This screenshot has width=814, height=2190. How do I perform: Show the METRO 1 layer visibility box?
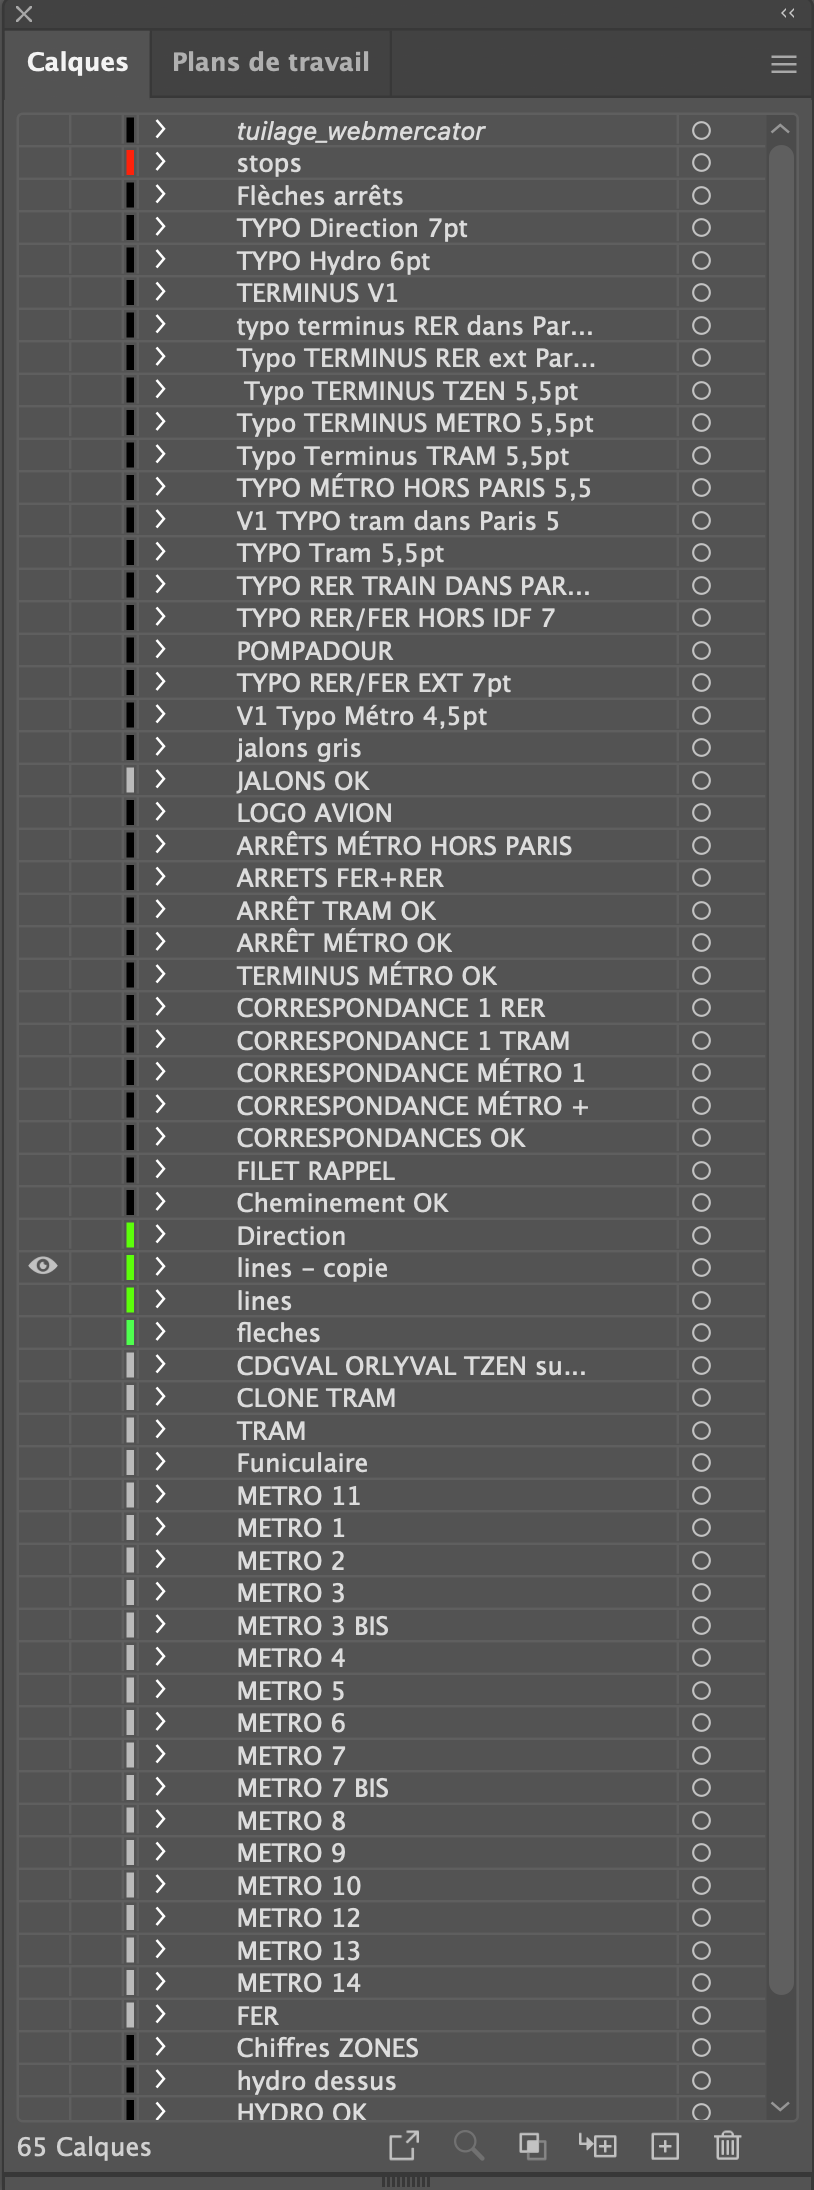(43, 1528)
